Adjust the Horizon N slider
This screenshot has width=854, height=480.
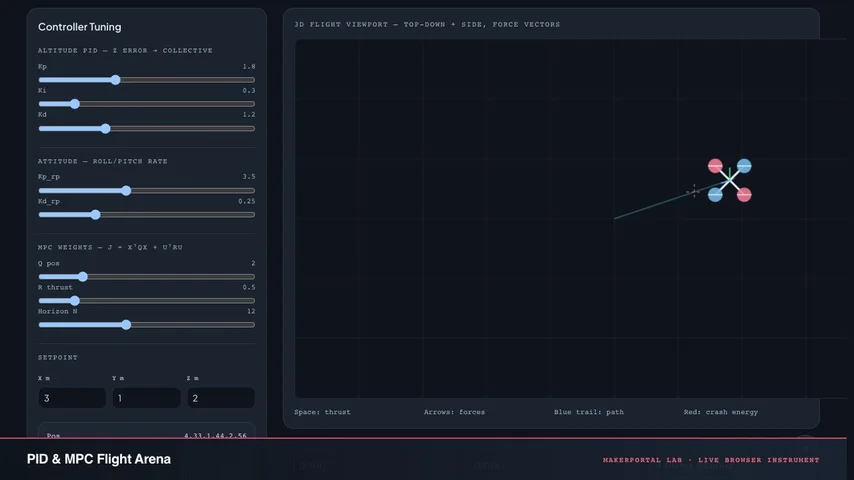(x=147, y=325)
